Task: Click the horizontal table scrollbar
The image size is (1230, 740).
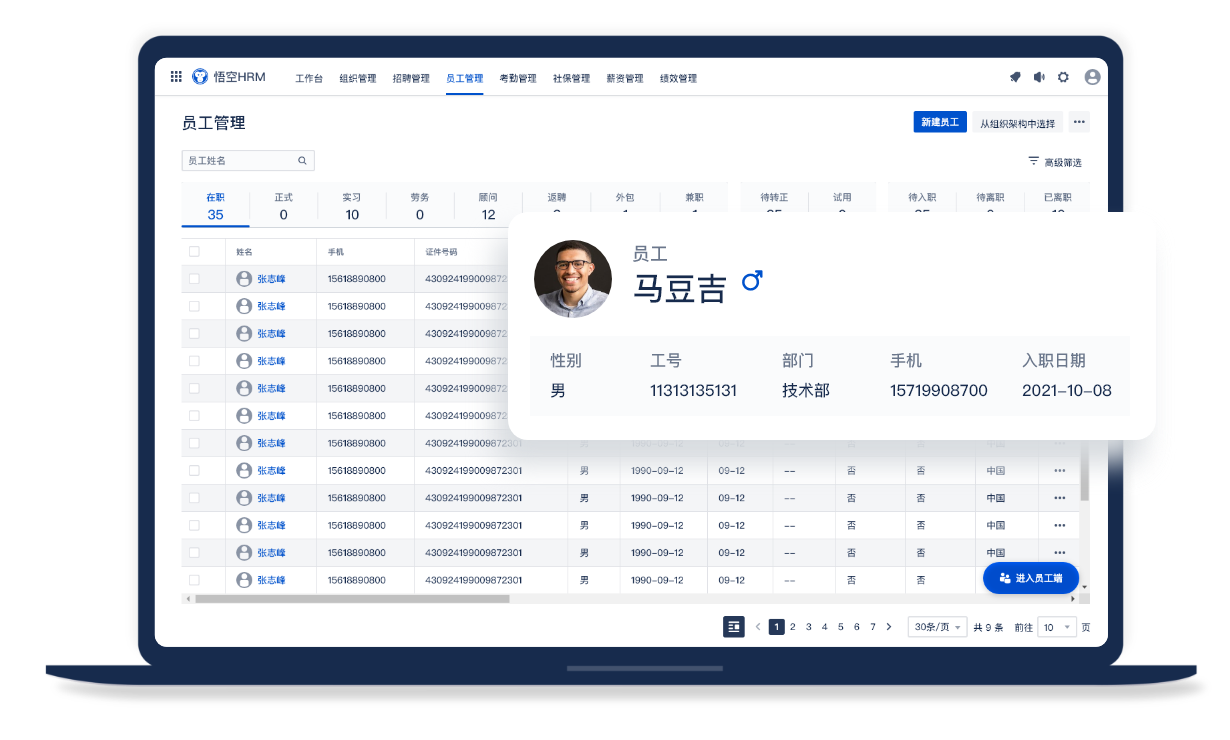Action: tap(352, 599)
